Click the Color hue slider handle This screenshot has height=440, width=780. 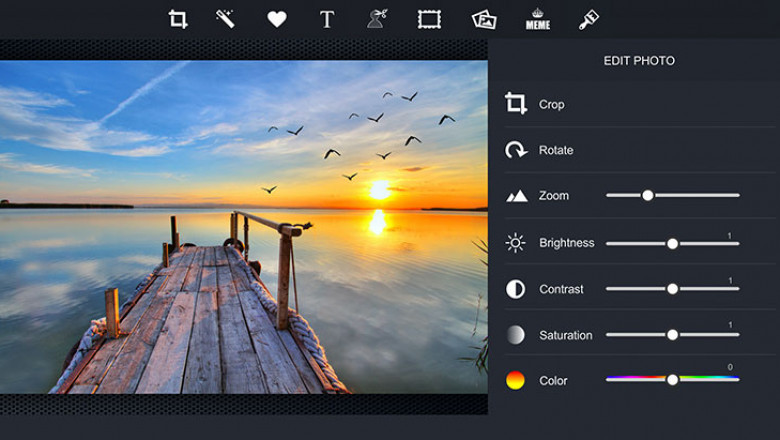pos(672,379)
